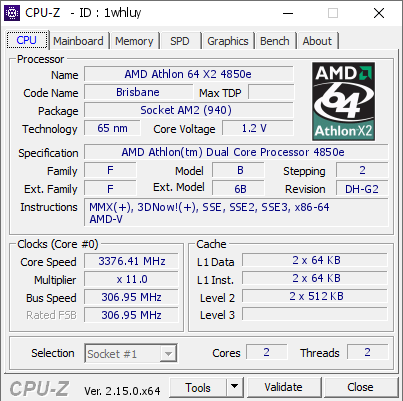Click the Stepping value 2
This screenshot has width=403, height=401.
click(362, 170)
